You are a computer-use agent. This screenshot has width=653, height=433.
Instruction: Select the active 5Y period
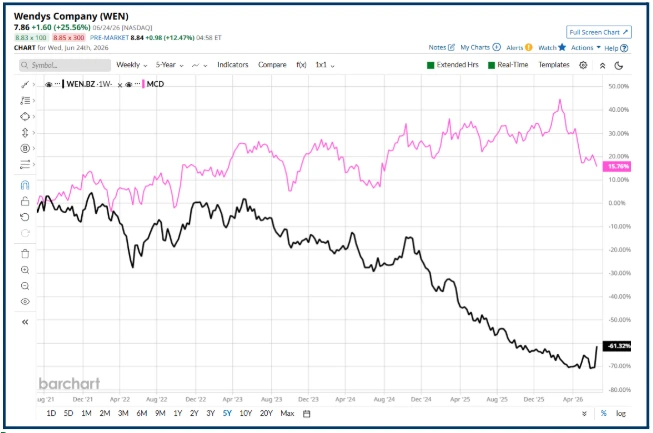coord(227,413)
